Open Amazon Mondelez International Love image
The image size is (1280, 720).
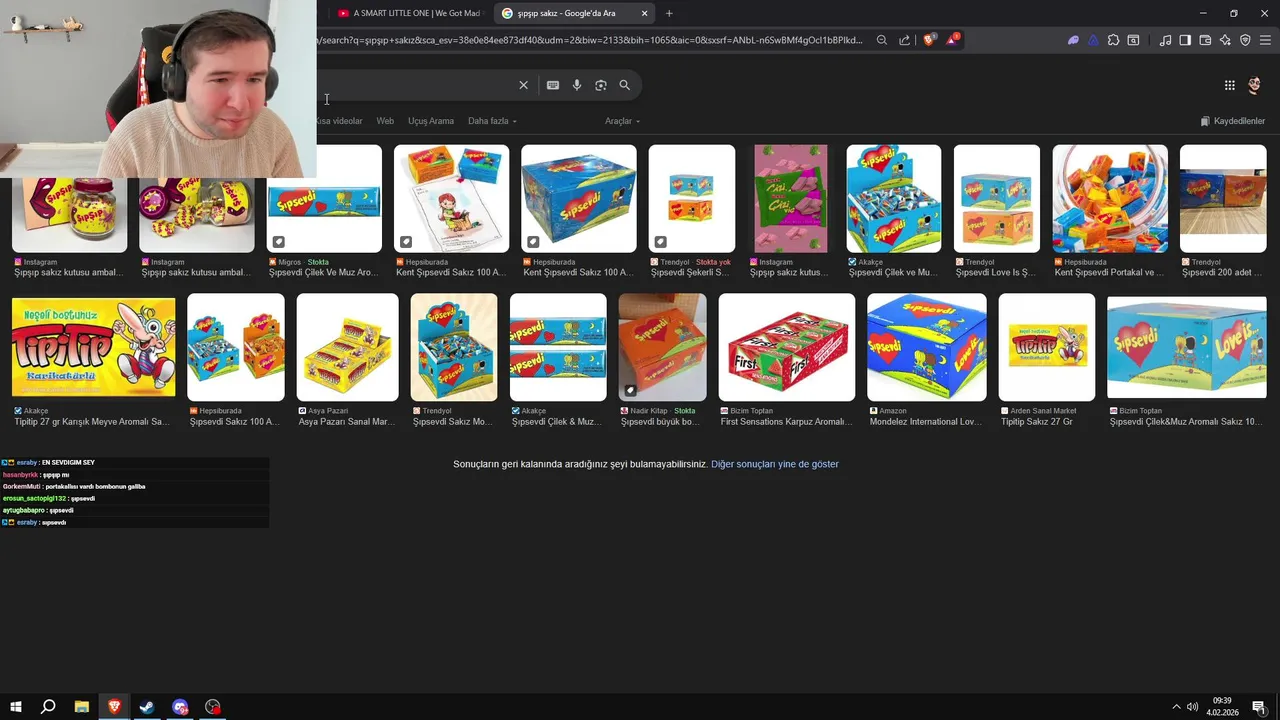pos(927,347)
